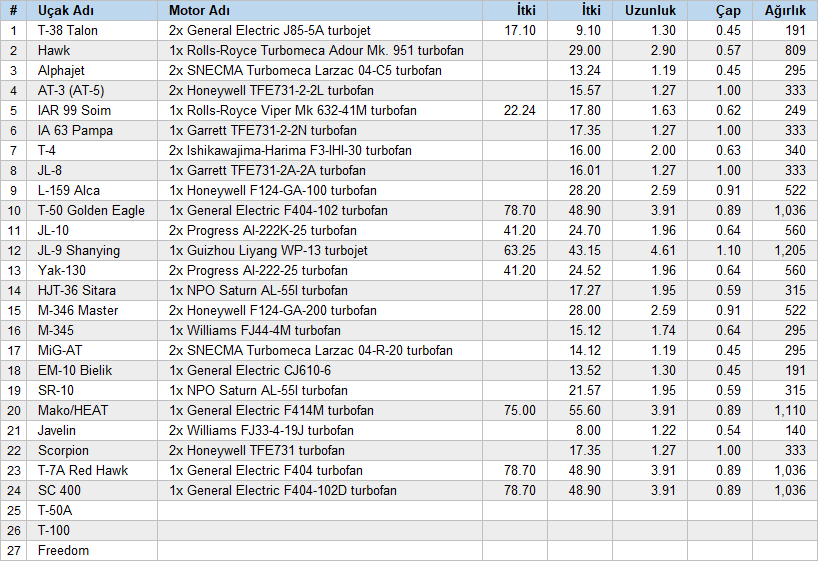The image size is (818, 561).
Task: Click the 'Uzunluk' column header
Action: point(649,10)
